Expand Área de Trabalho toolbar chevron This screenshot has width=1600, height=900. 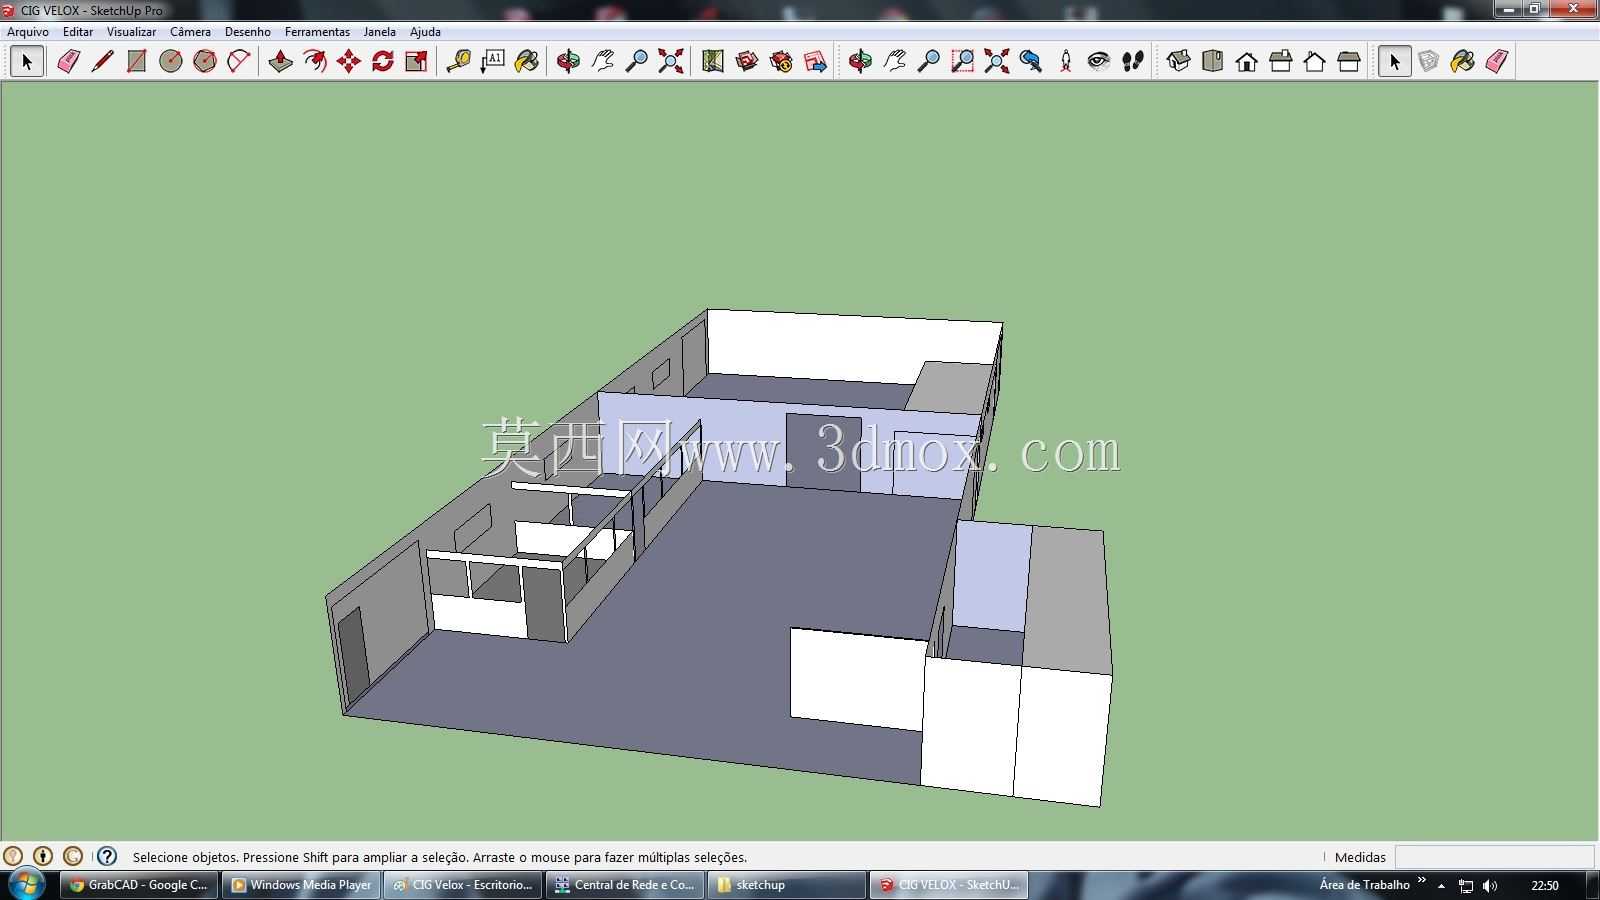pos(1422,880)
